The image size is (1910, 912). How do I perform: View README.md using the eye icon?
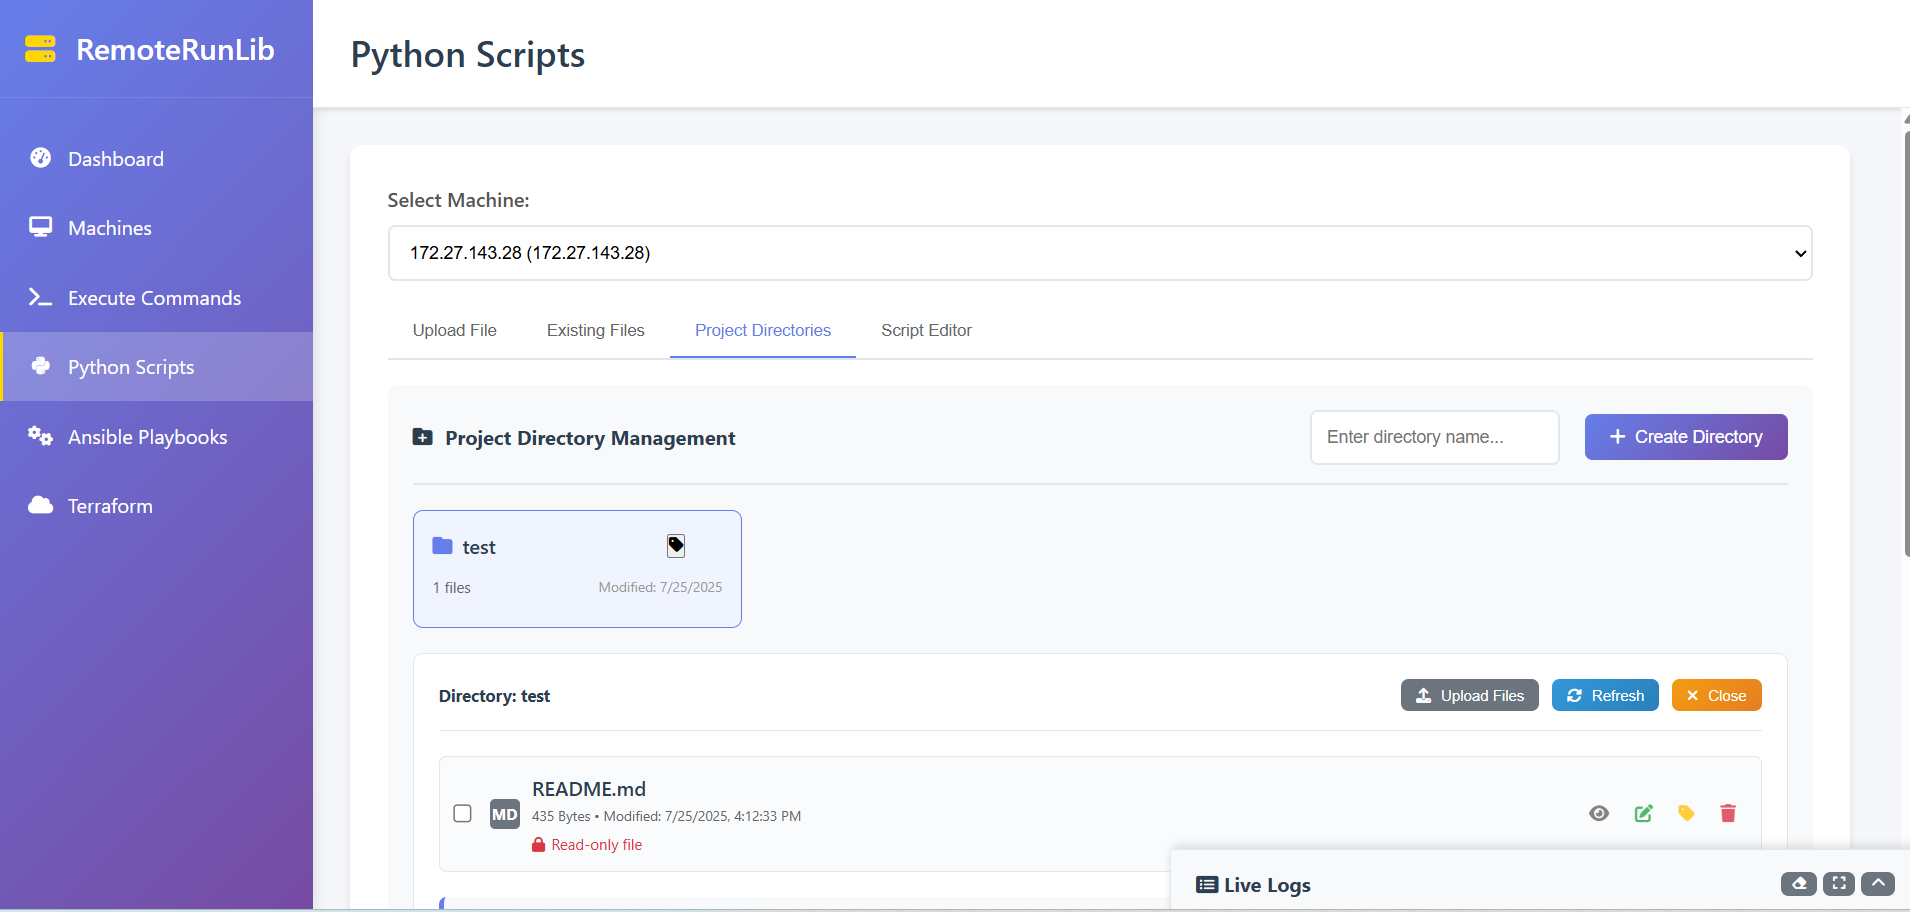click(x=1599, y=813)
